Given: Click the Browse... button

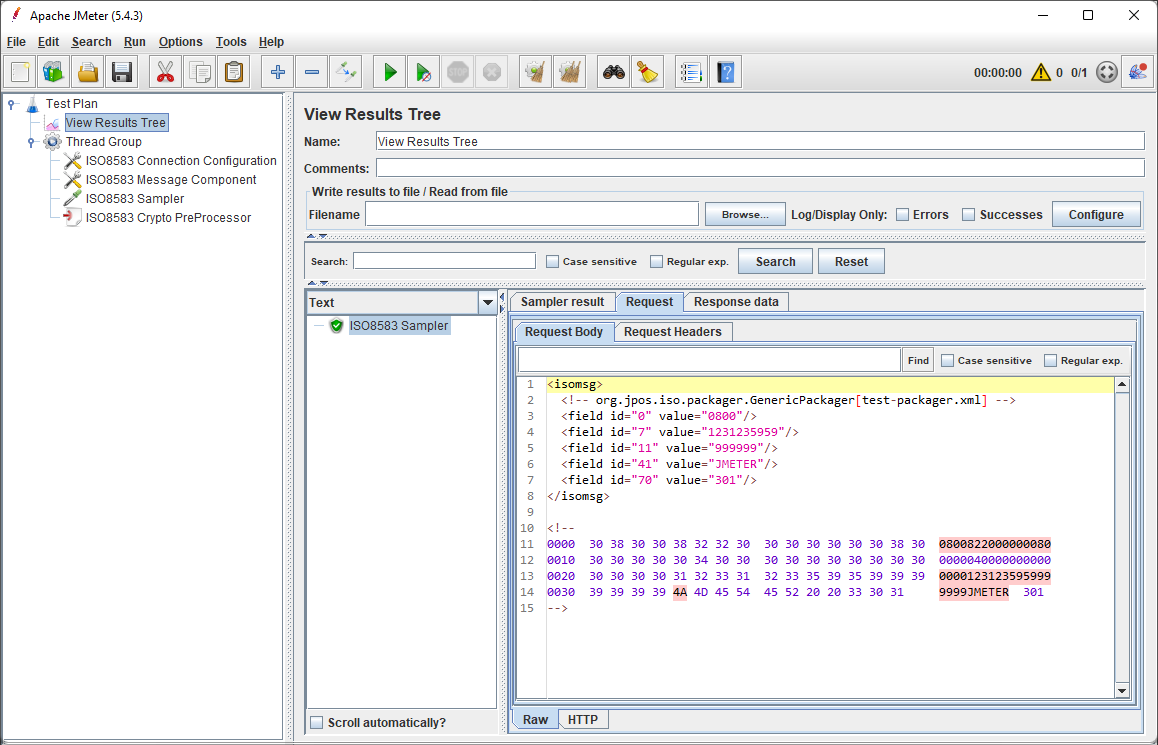Looking at the screenshot, I should coord(744,215).
